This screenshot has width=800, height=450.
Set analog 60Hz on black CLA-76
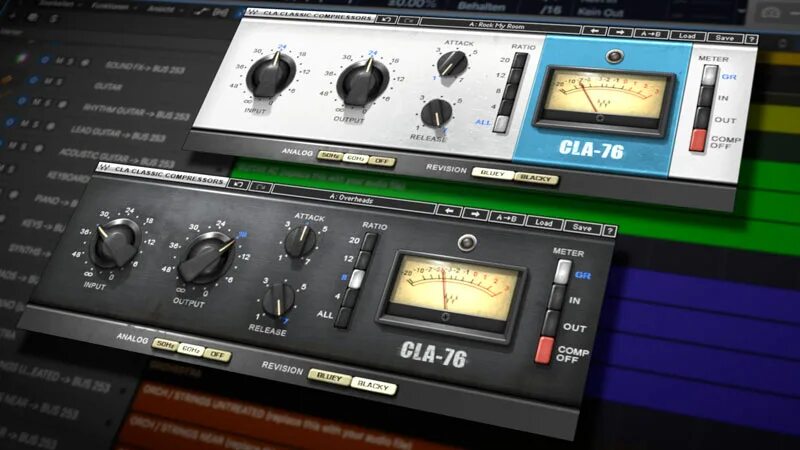[190, 350]
